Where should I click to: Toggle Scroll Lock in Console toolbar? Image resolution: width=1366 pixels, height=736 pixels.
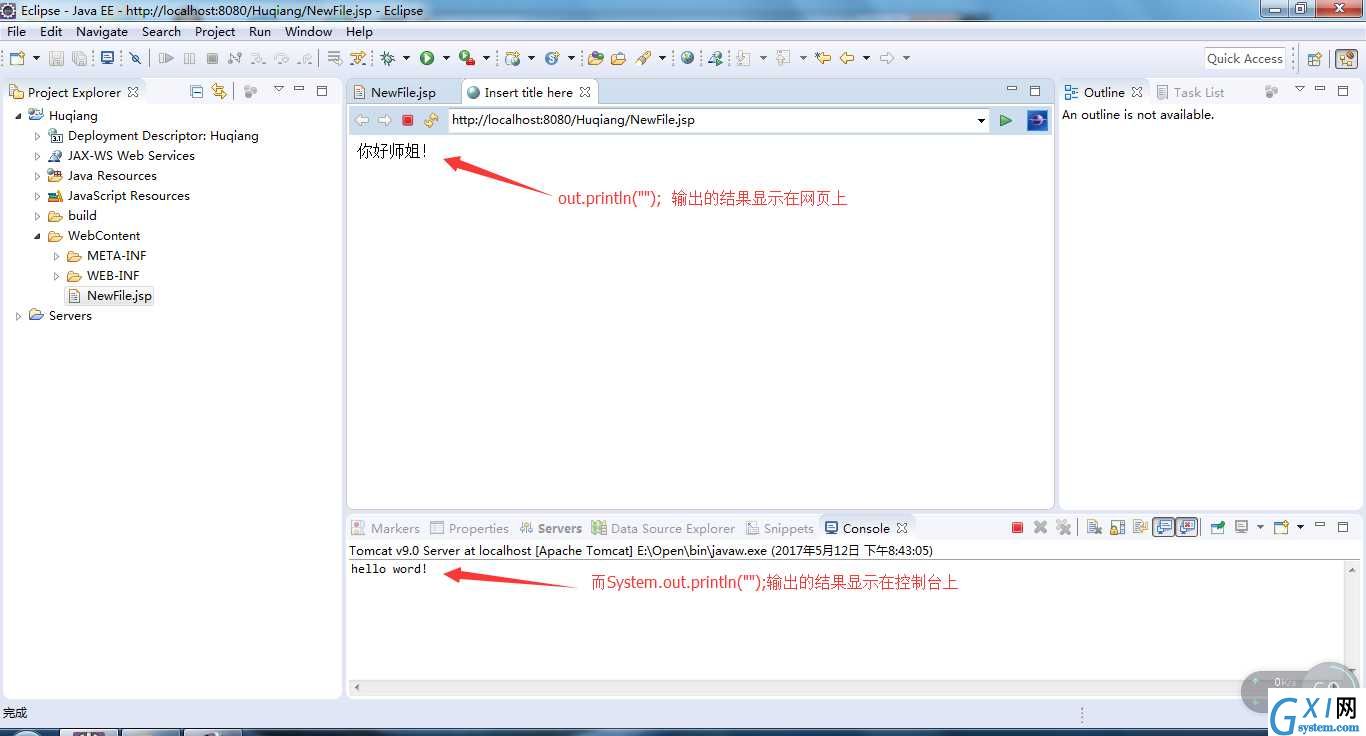1117,527
